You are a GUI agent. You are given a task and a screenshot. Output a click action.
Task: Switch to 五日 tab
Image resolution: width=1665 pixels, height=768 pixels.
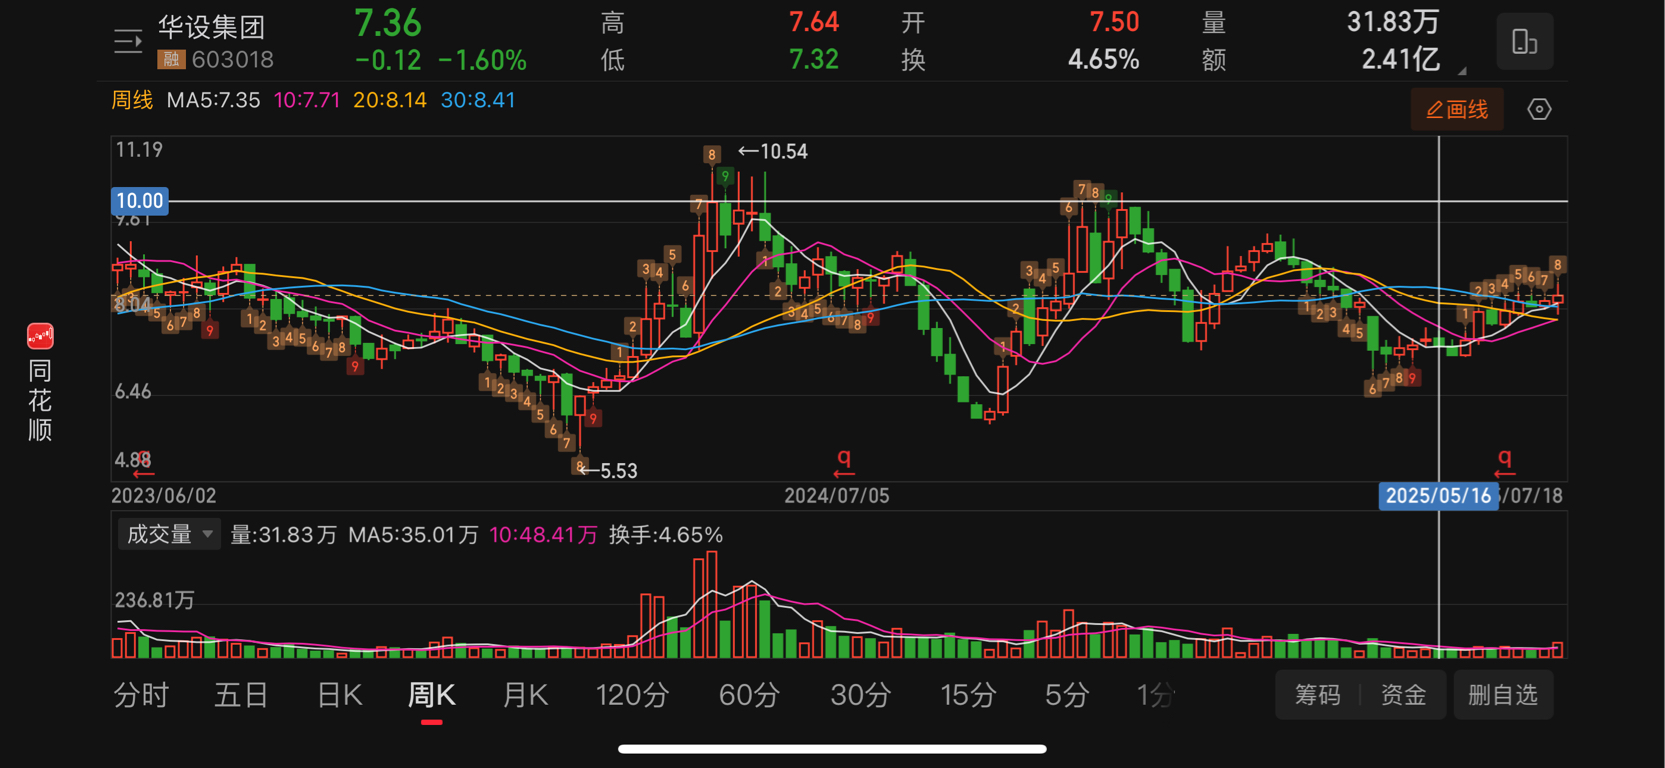[241, 695]
